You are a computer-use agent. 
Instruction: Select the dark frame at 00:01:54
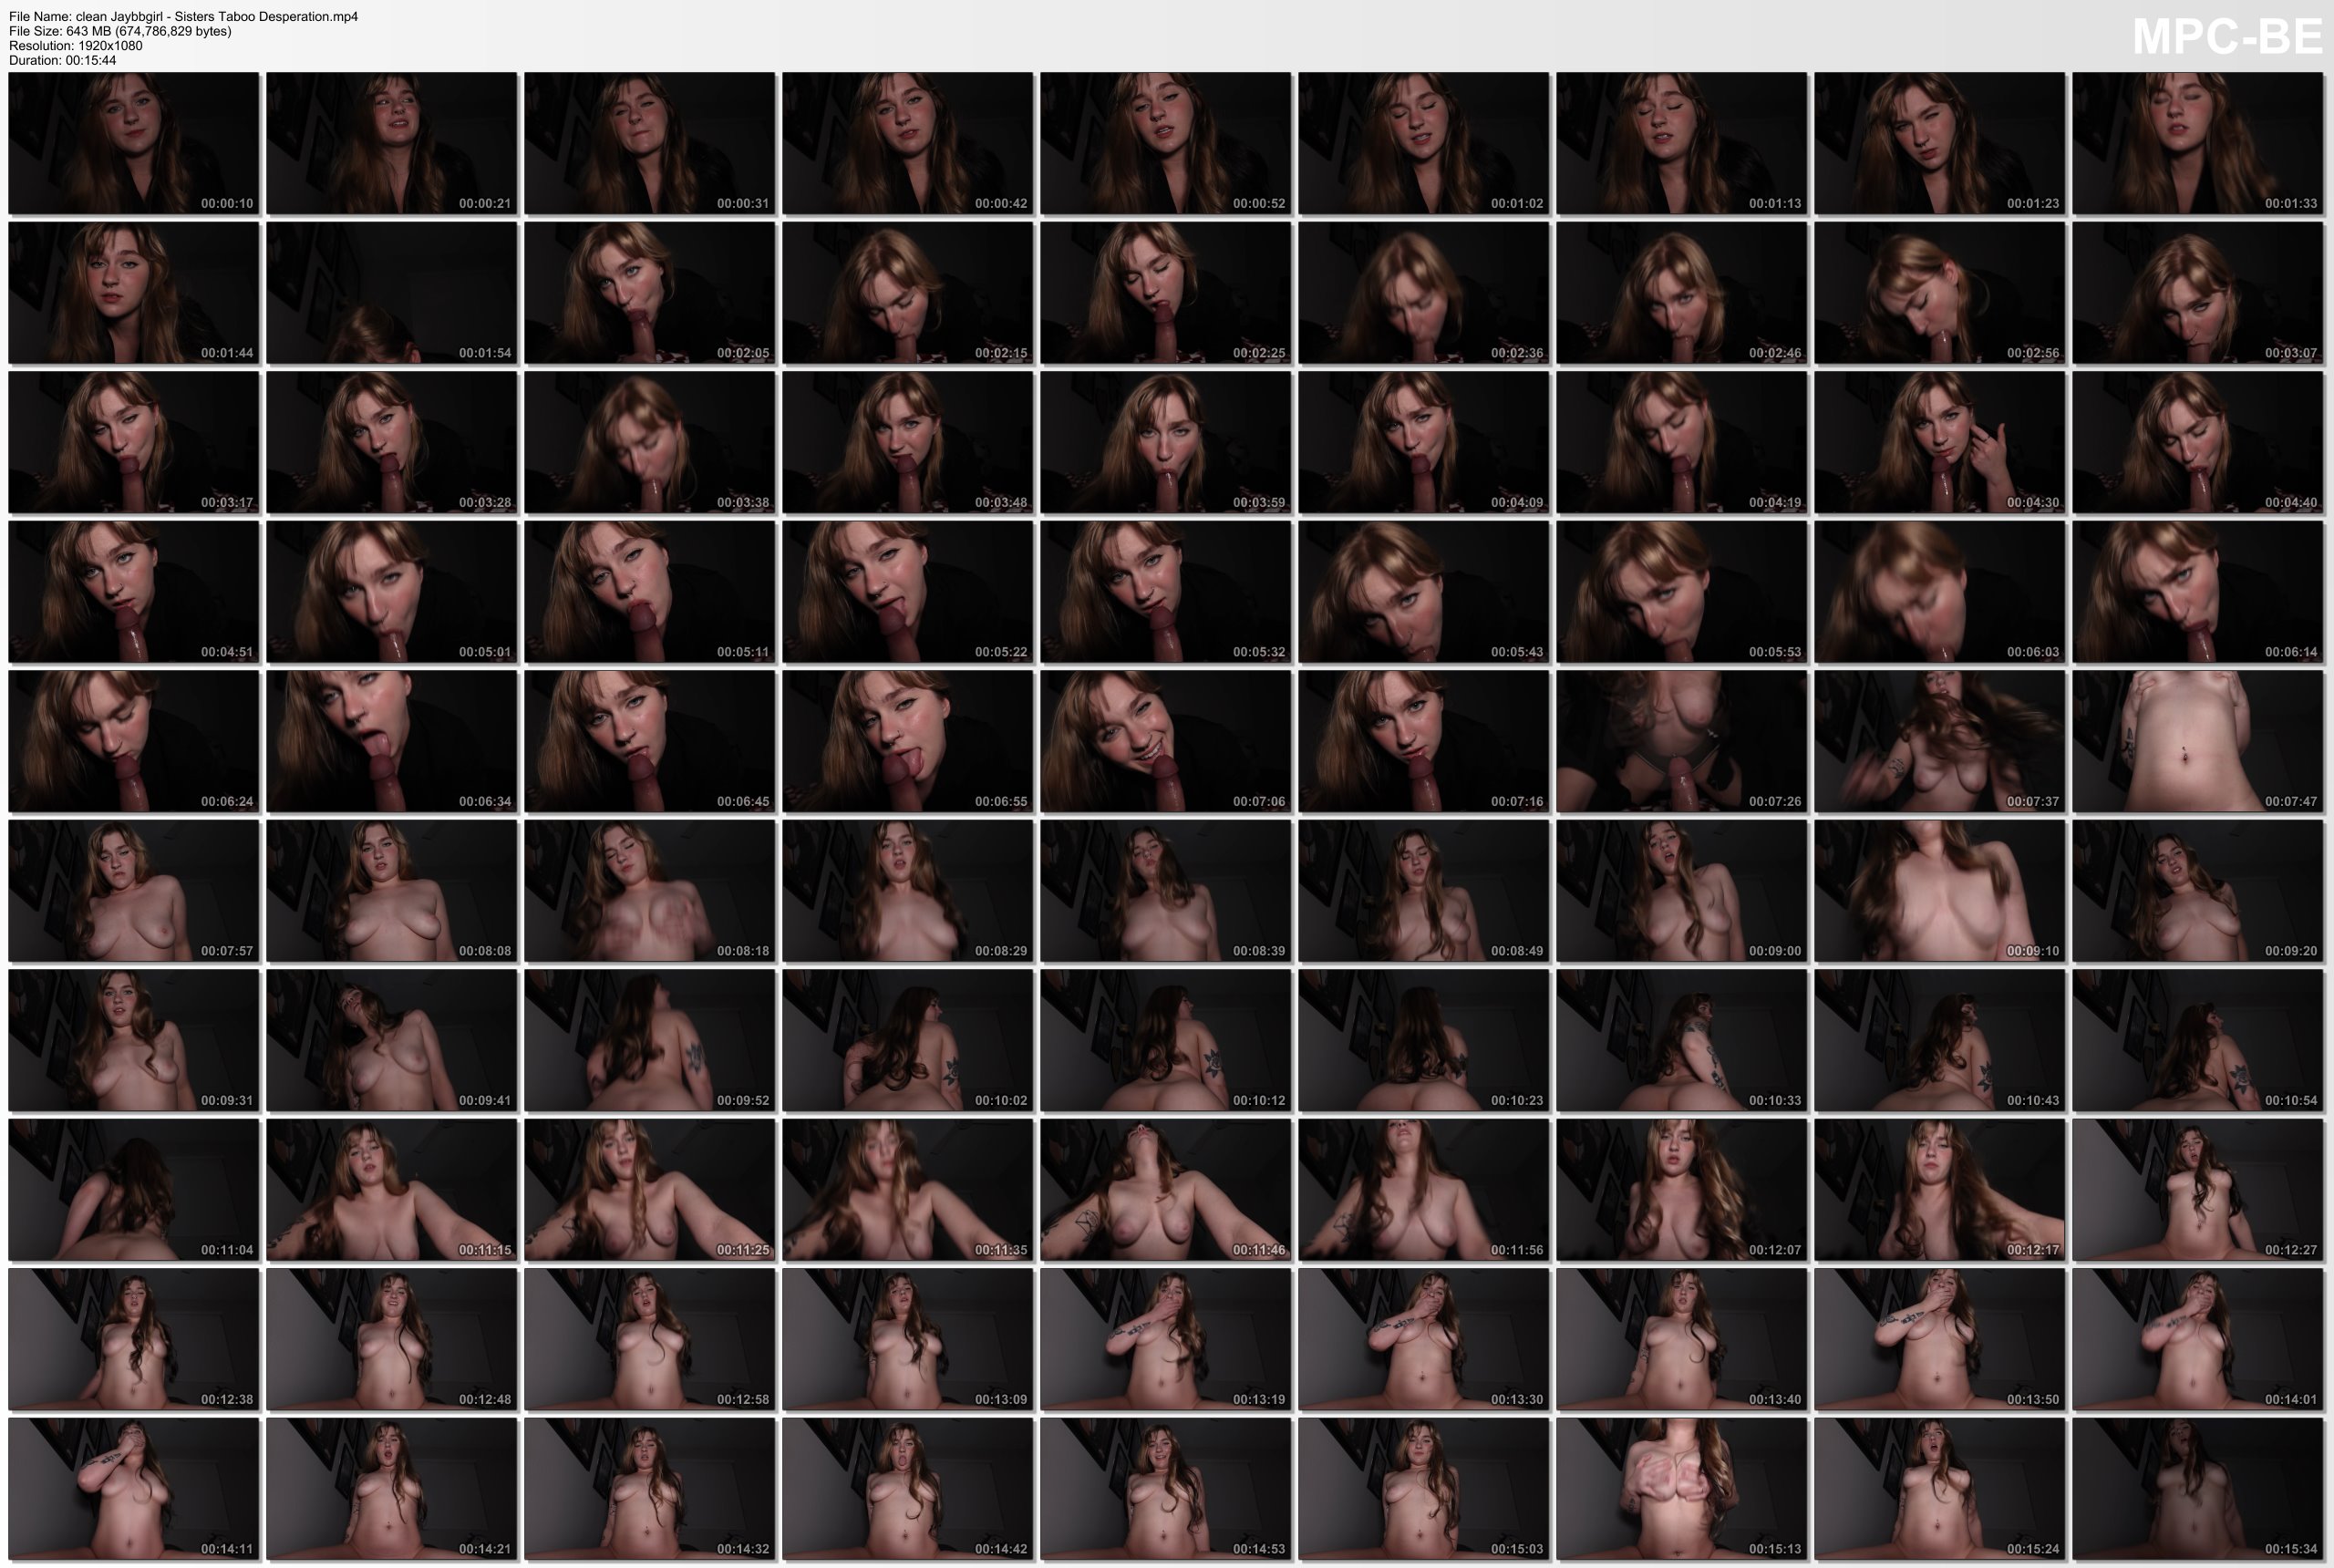[392, 292]
